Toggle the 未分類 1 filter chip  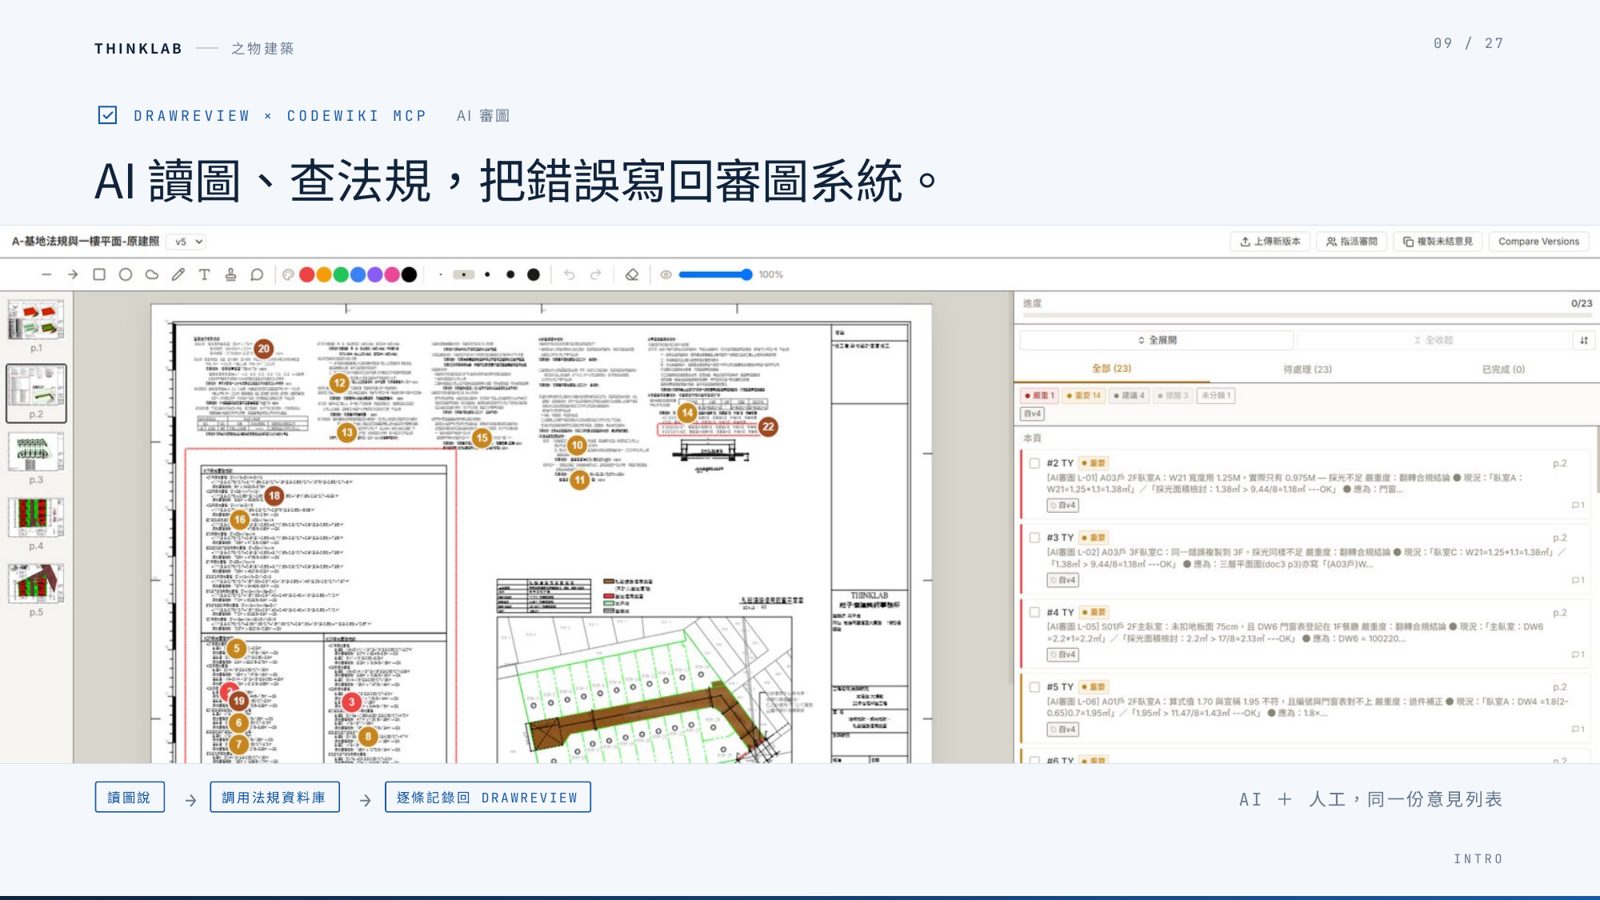[x=1216, y=396]
